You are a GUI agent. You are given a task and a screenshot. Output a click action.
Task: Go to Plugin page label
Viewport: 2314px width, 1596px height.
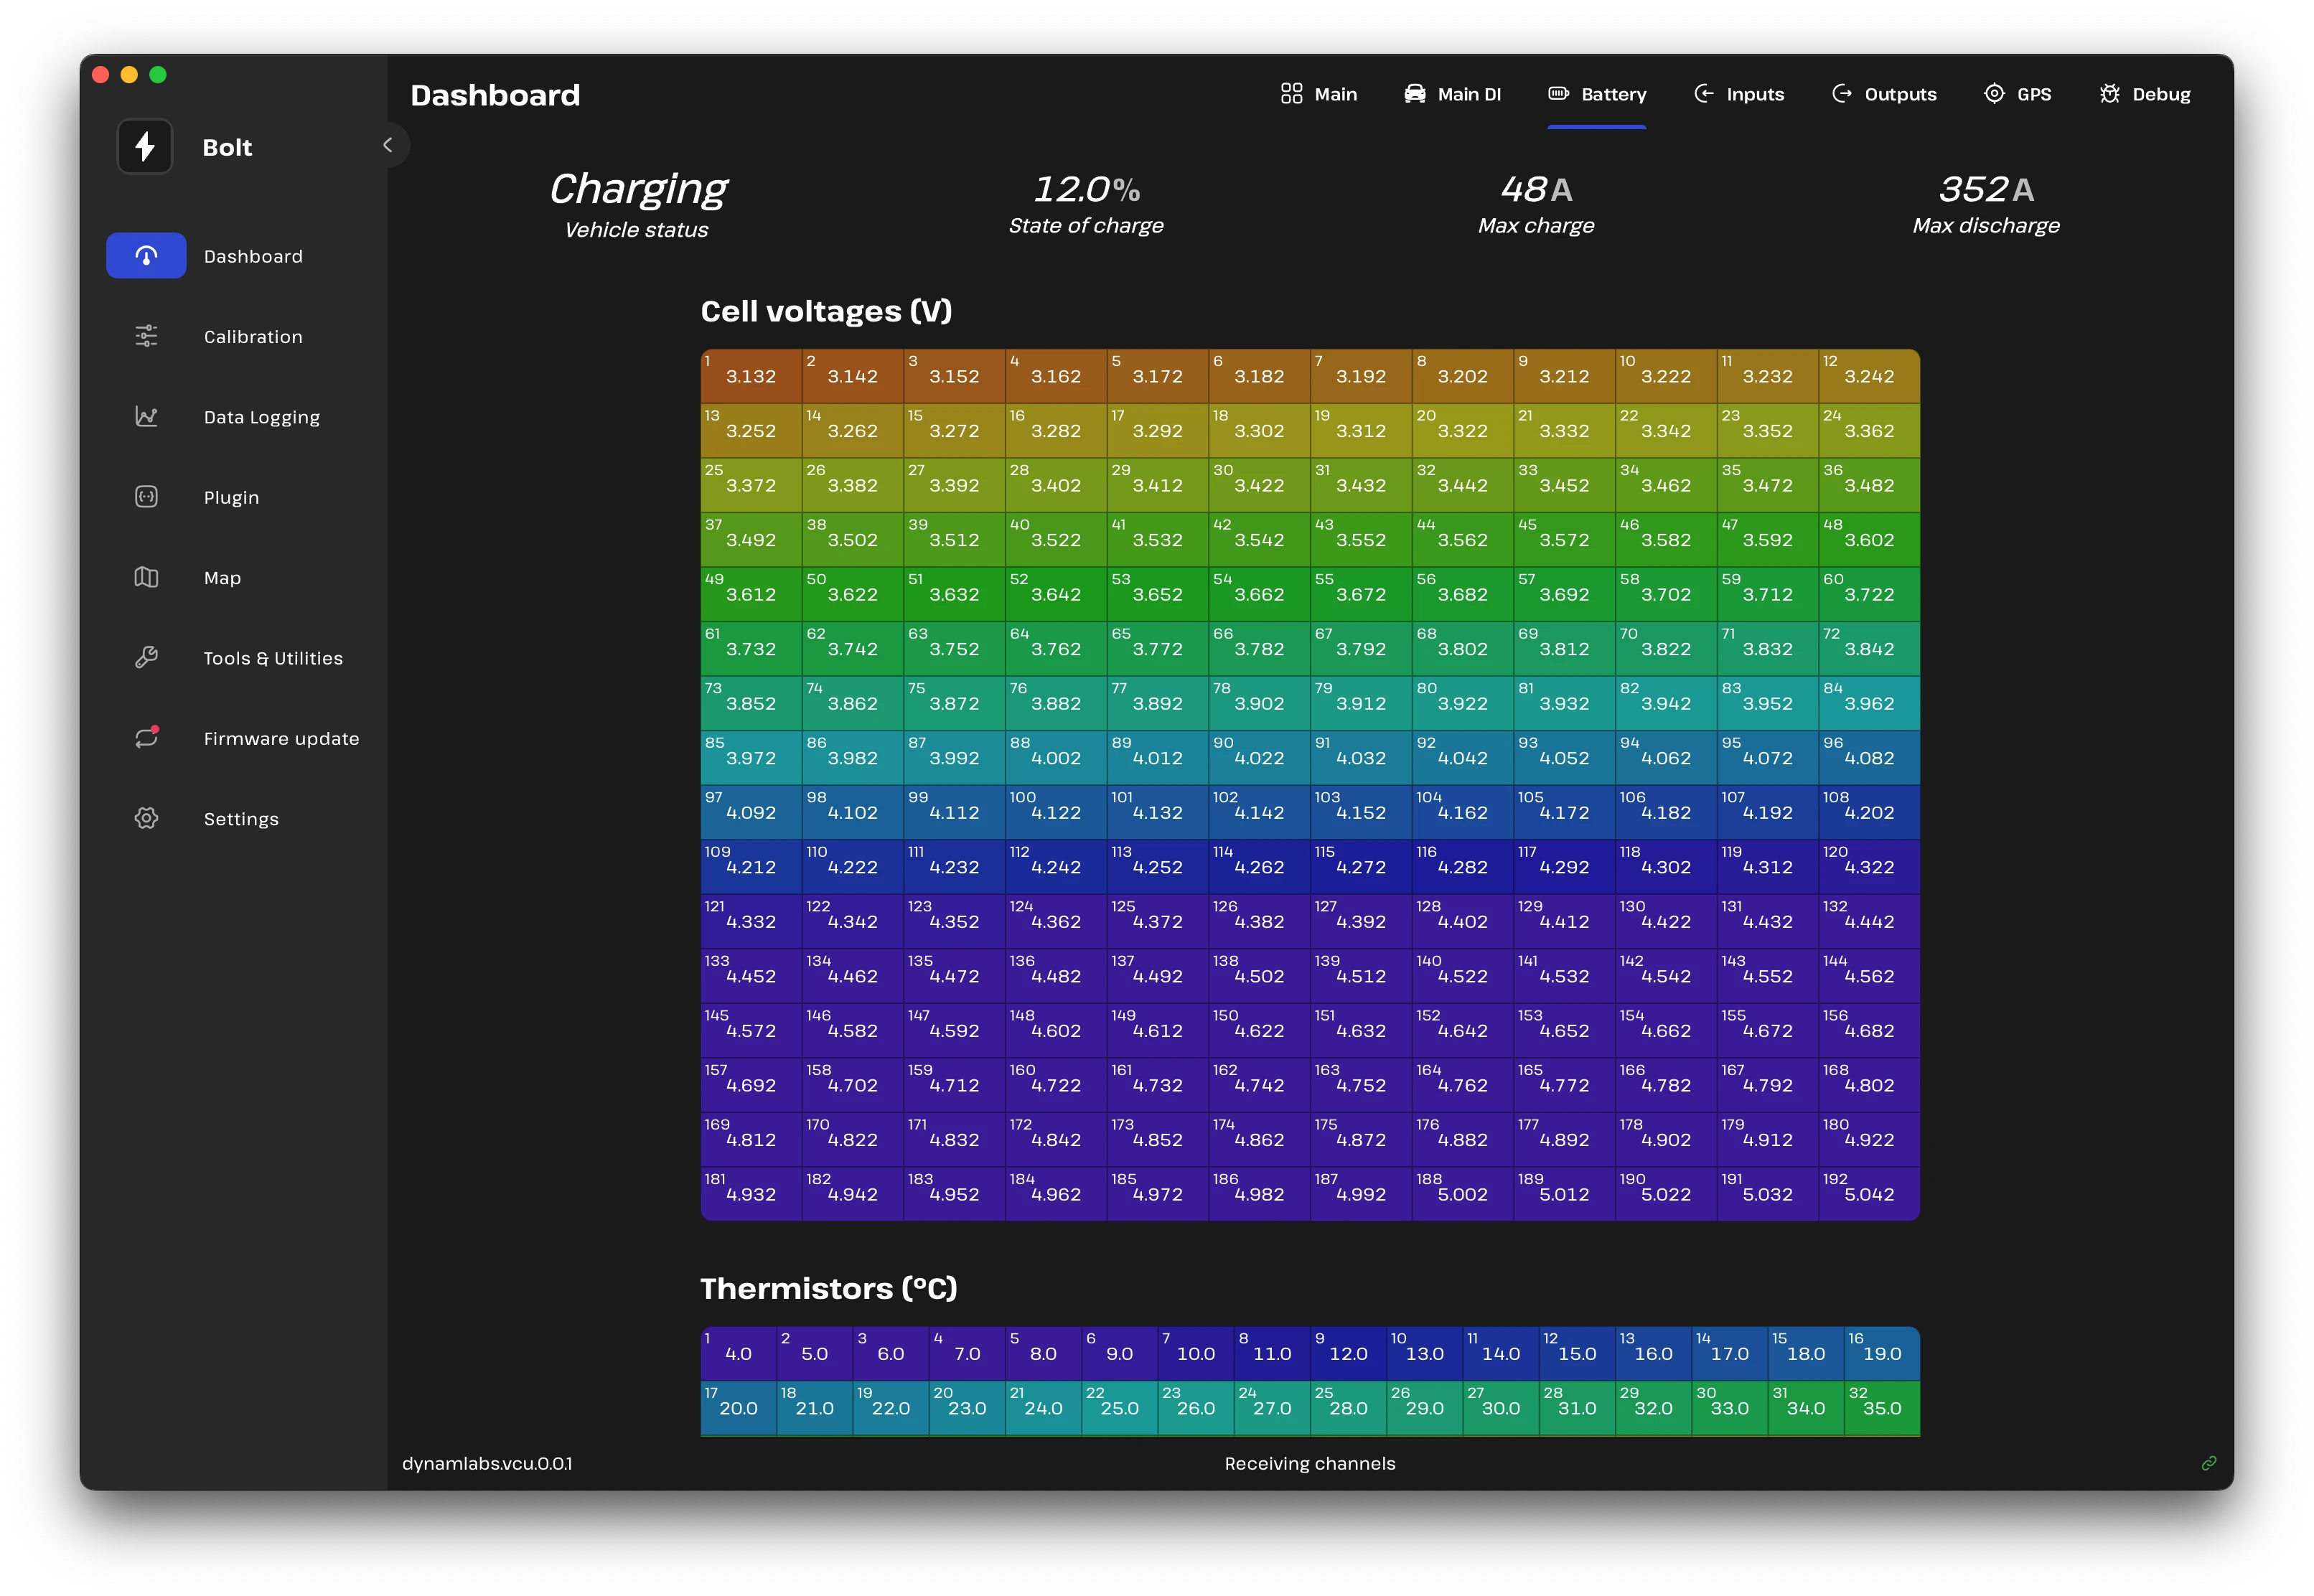point(231,498)
